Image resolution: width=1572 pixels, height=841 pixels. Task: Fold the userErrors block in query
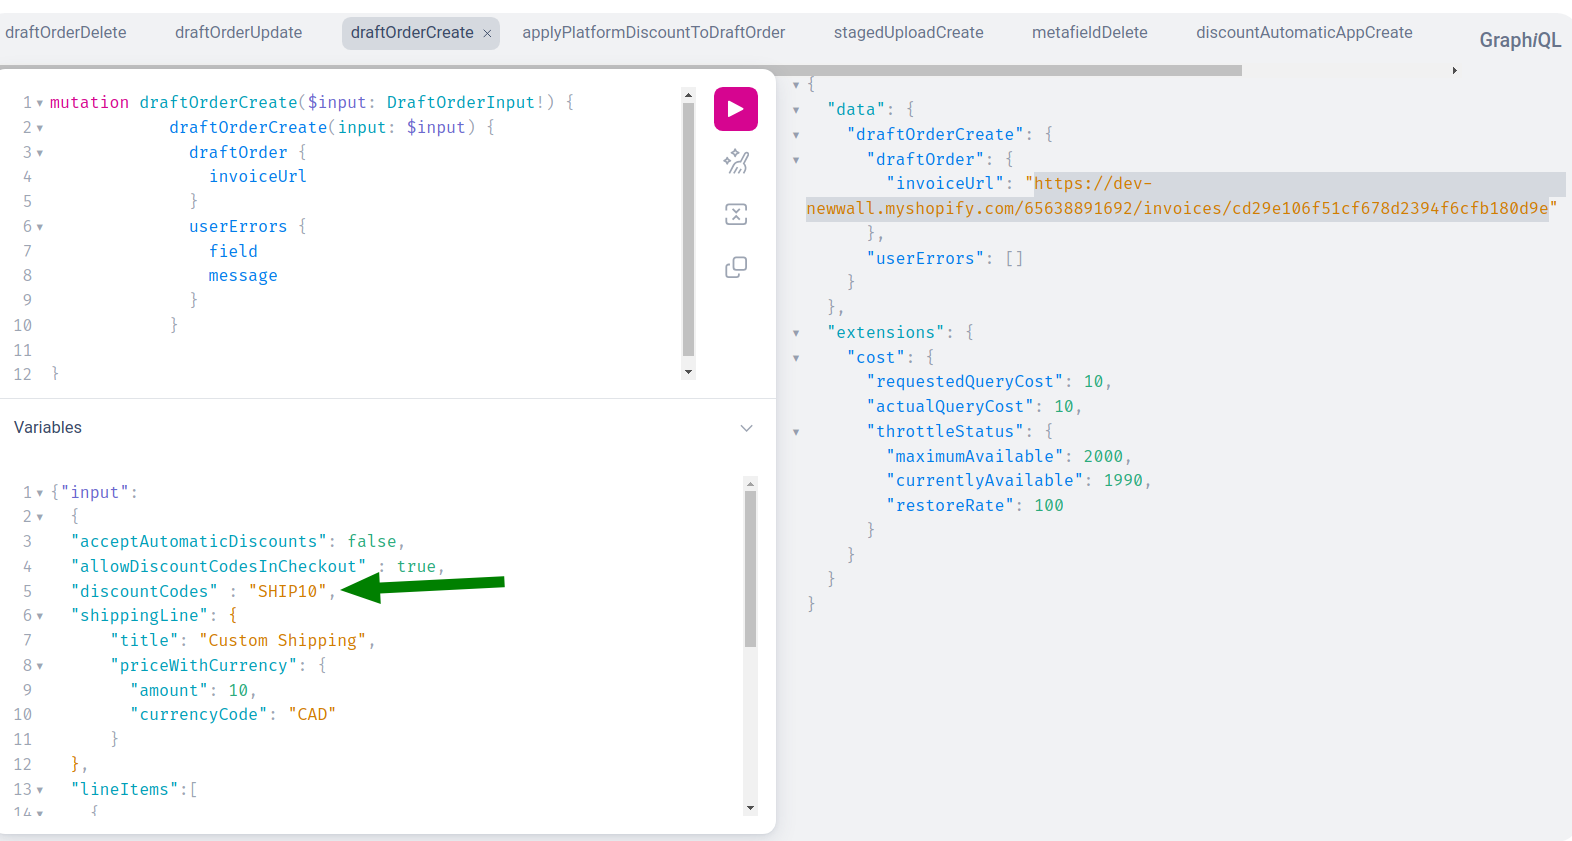[x=40, y=227]
